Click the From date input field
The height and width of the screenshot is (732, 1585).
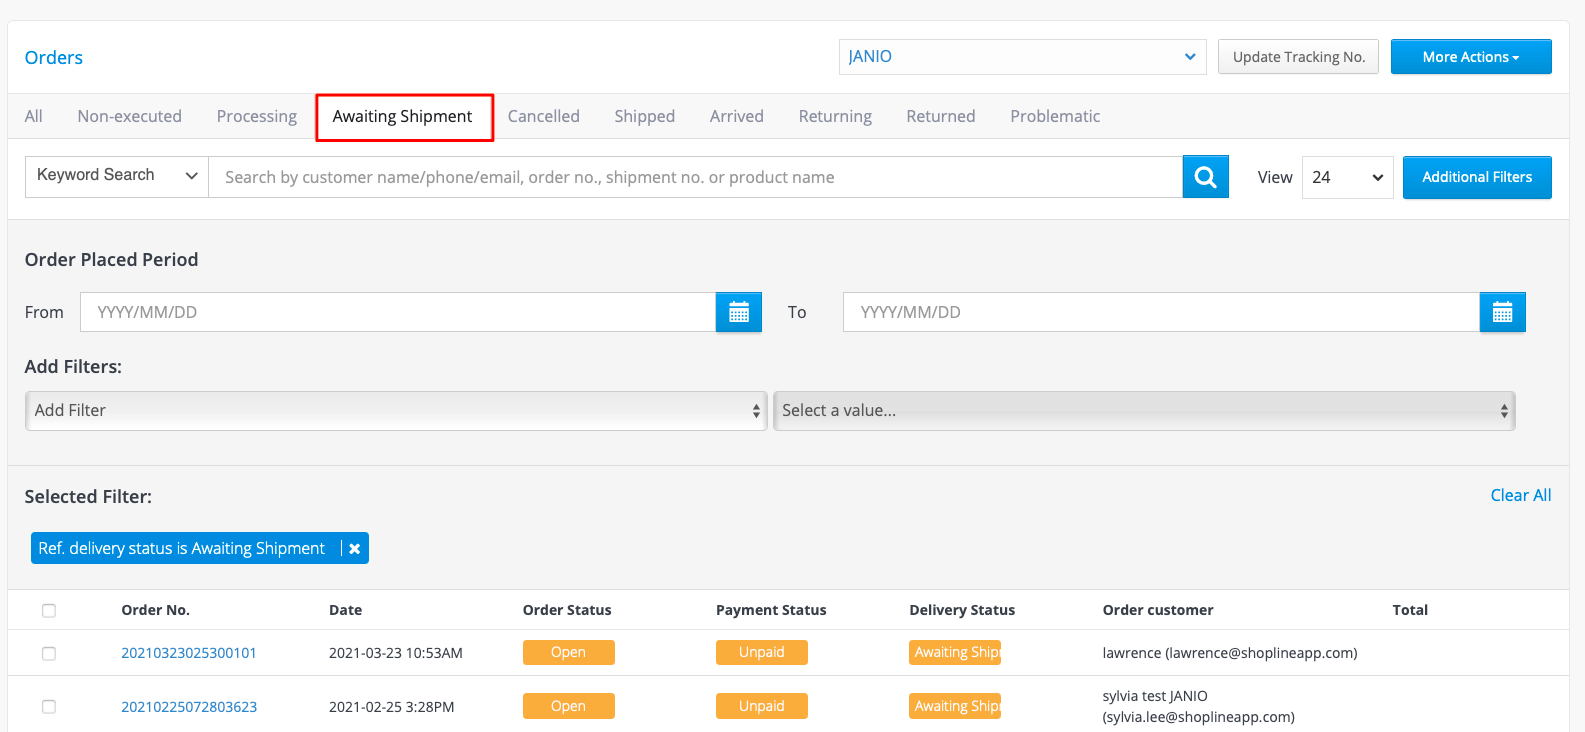(398, 312)
